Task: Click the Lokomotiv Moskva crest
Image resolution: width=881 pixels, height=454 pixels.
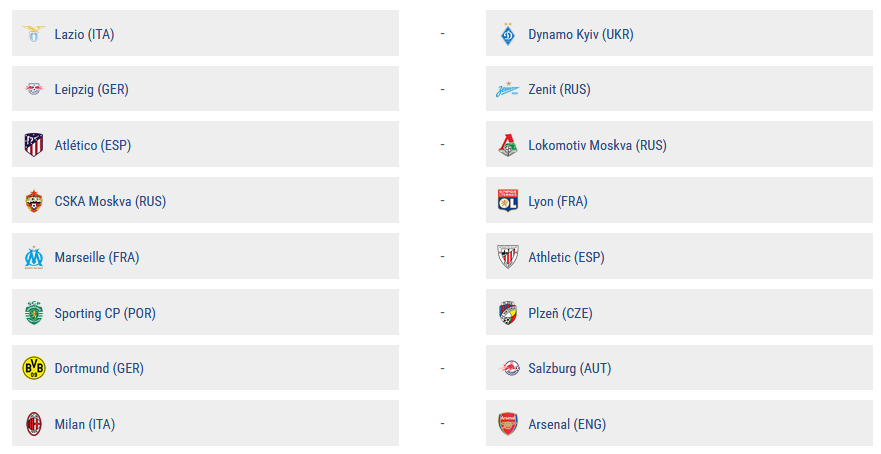Action: point(508,144)
